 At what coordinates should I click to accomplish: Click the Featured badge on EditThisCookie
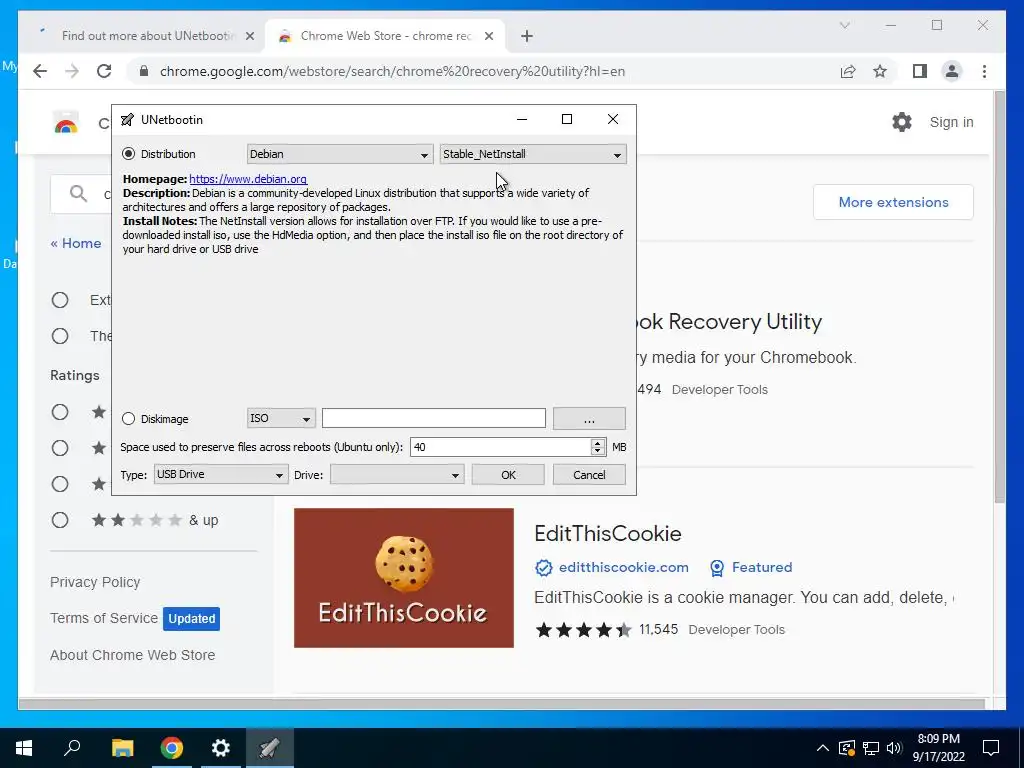pyautogui.click(x=752, y=568)
